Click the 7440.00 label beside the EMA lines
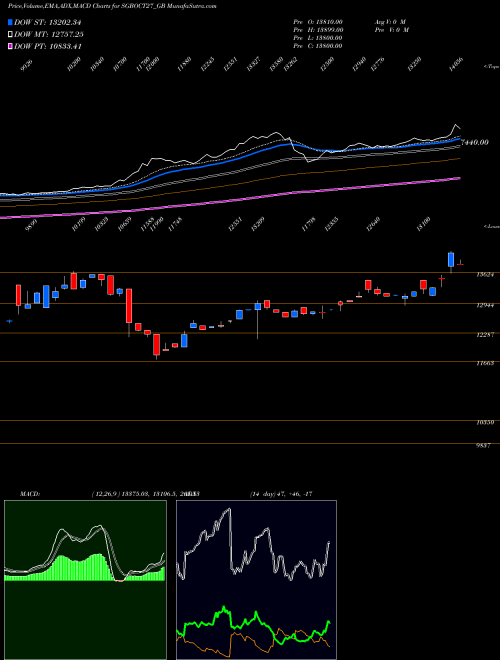 point(475,142)
